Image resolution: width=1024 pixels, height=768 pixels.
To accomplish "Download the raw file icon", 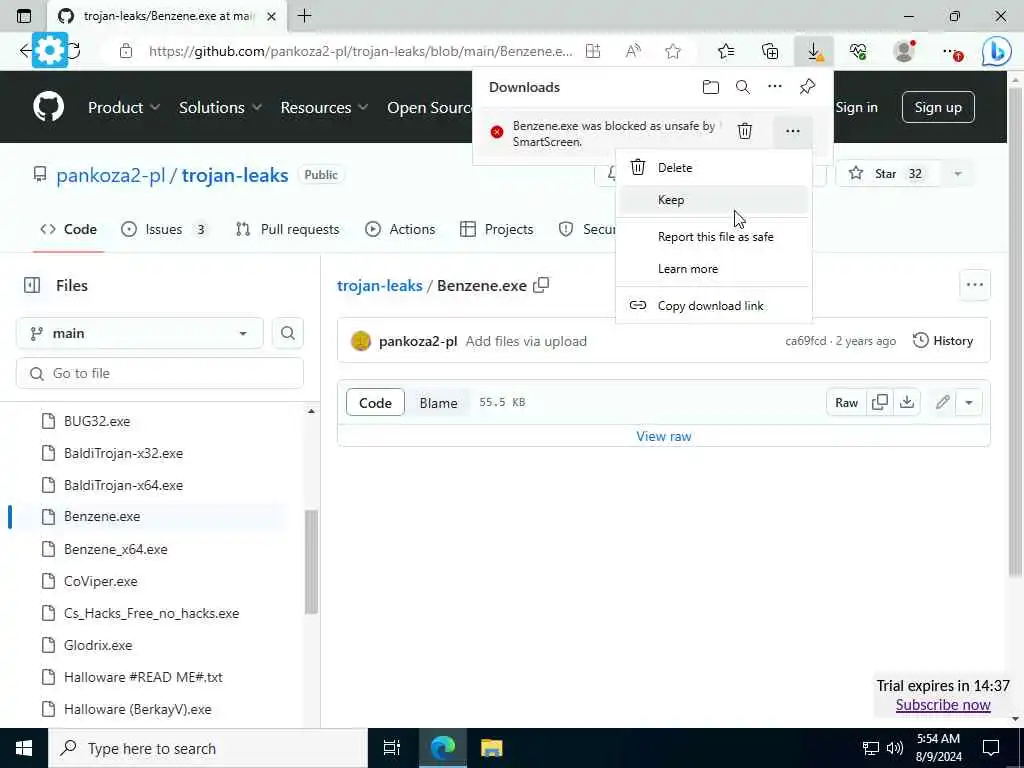I will pyautogui.click(x=906, y=402).
